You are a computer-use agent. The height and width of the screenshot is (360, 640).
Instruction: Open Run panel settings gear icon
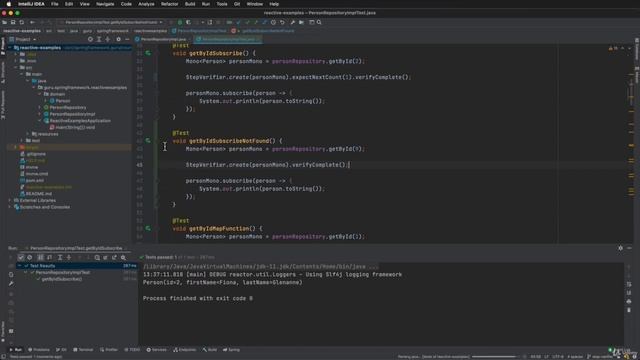(x=620, y=248)
